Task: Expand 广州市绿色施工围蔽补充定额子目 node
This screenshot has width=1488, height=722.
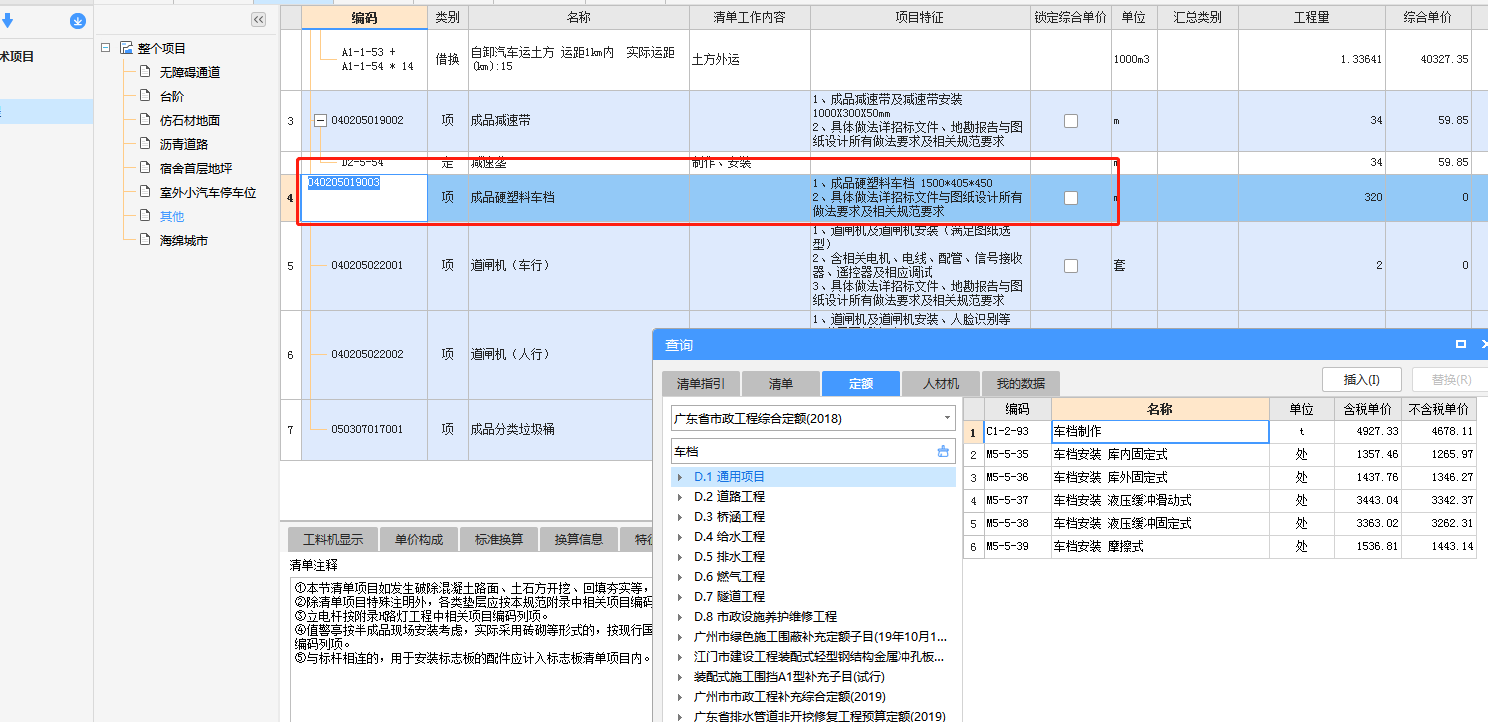Action: (x=681, y=637)
